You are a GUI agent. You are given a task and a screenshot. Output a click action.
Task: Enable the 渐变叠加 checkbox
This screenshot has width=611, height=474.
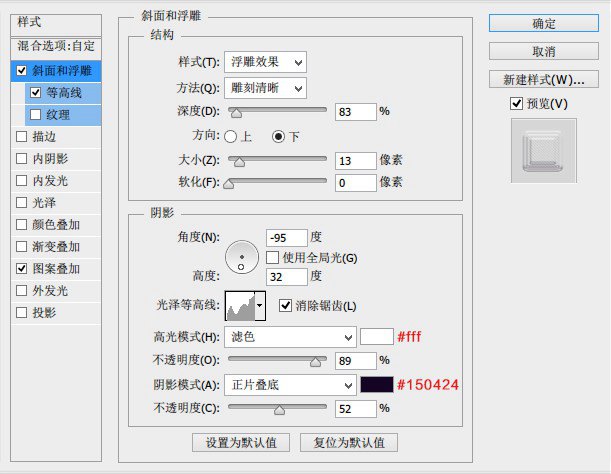[x=21, y=246]
